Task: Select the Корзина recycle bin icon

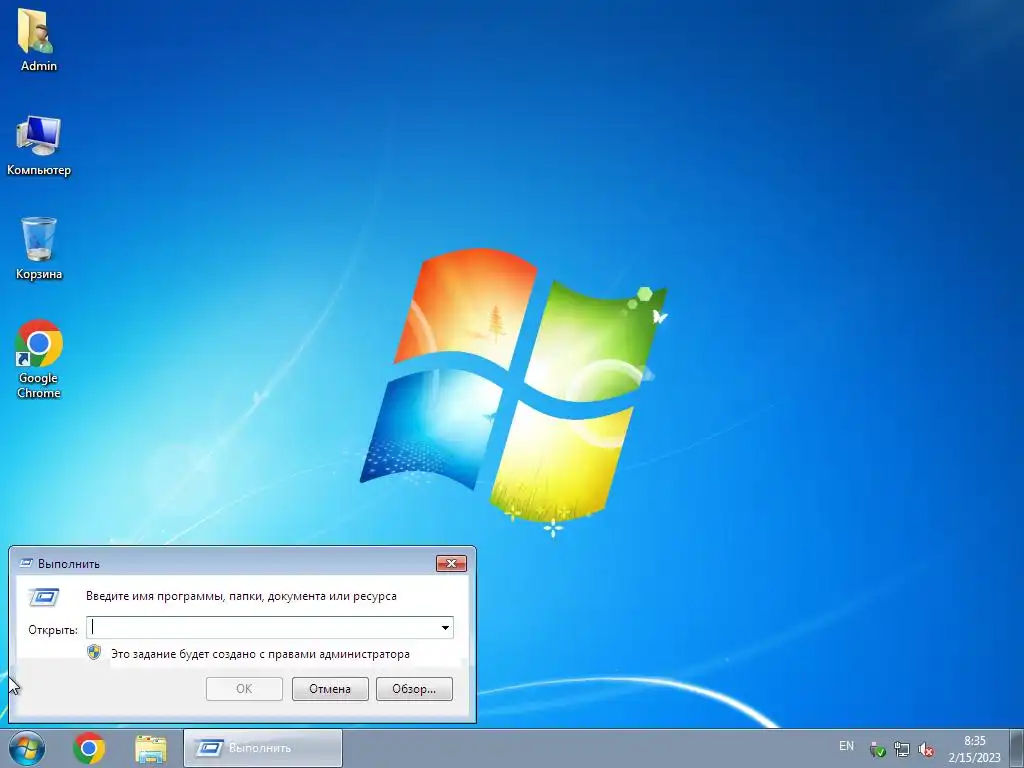Action: [x=39, y=248]
